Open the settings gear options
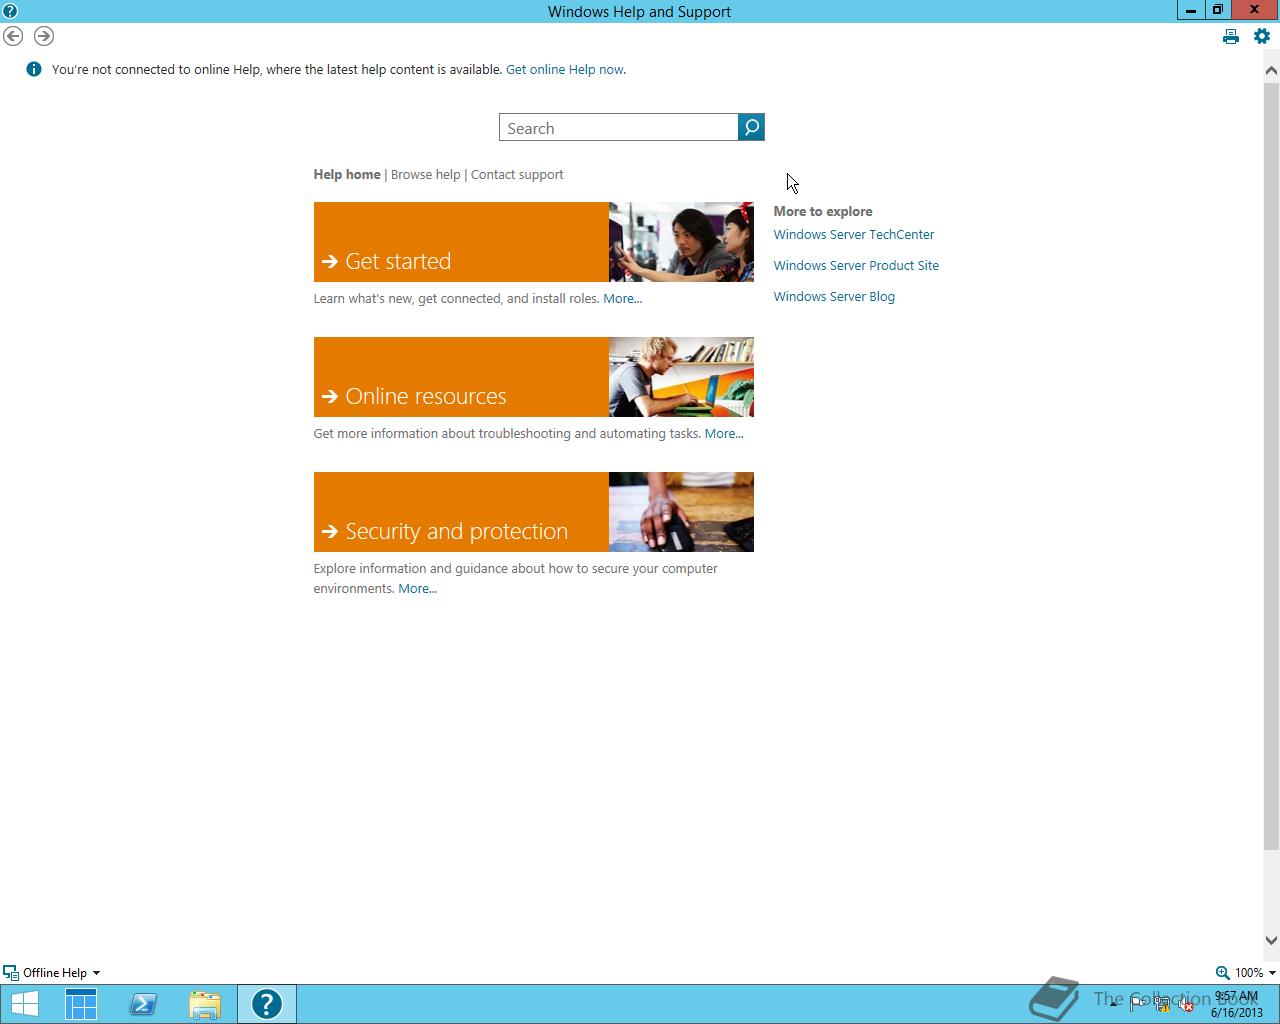The height and width of the screenshot is (1024, 1280). tap(1262, 36)
